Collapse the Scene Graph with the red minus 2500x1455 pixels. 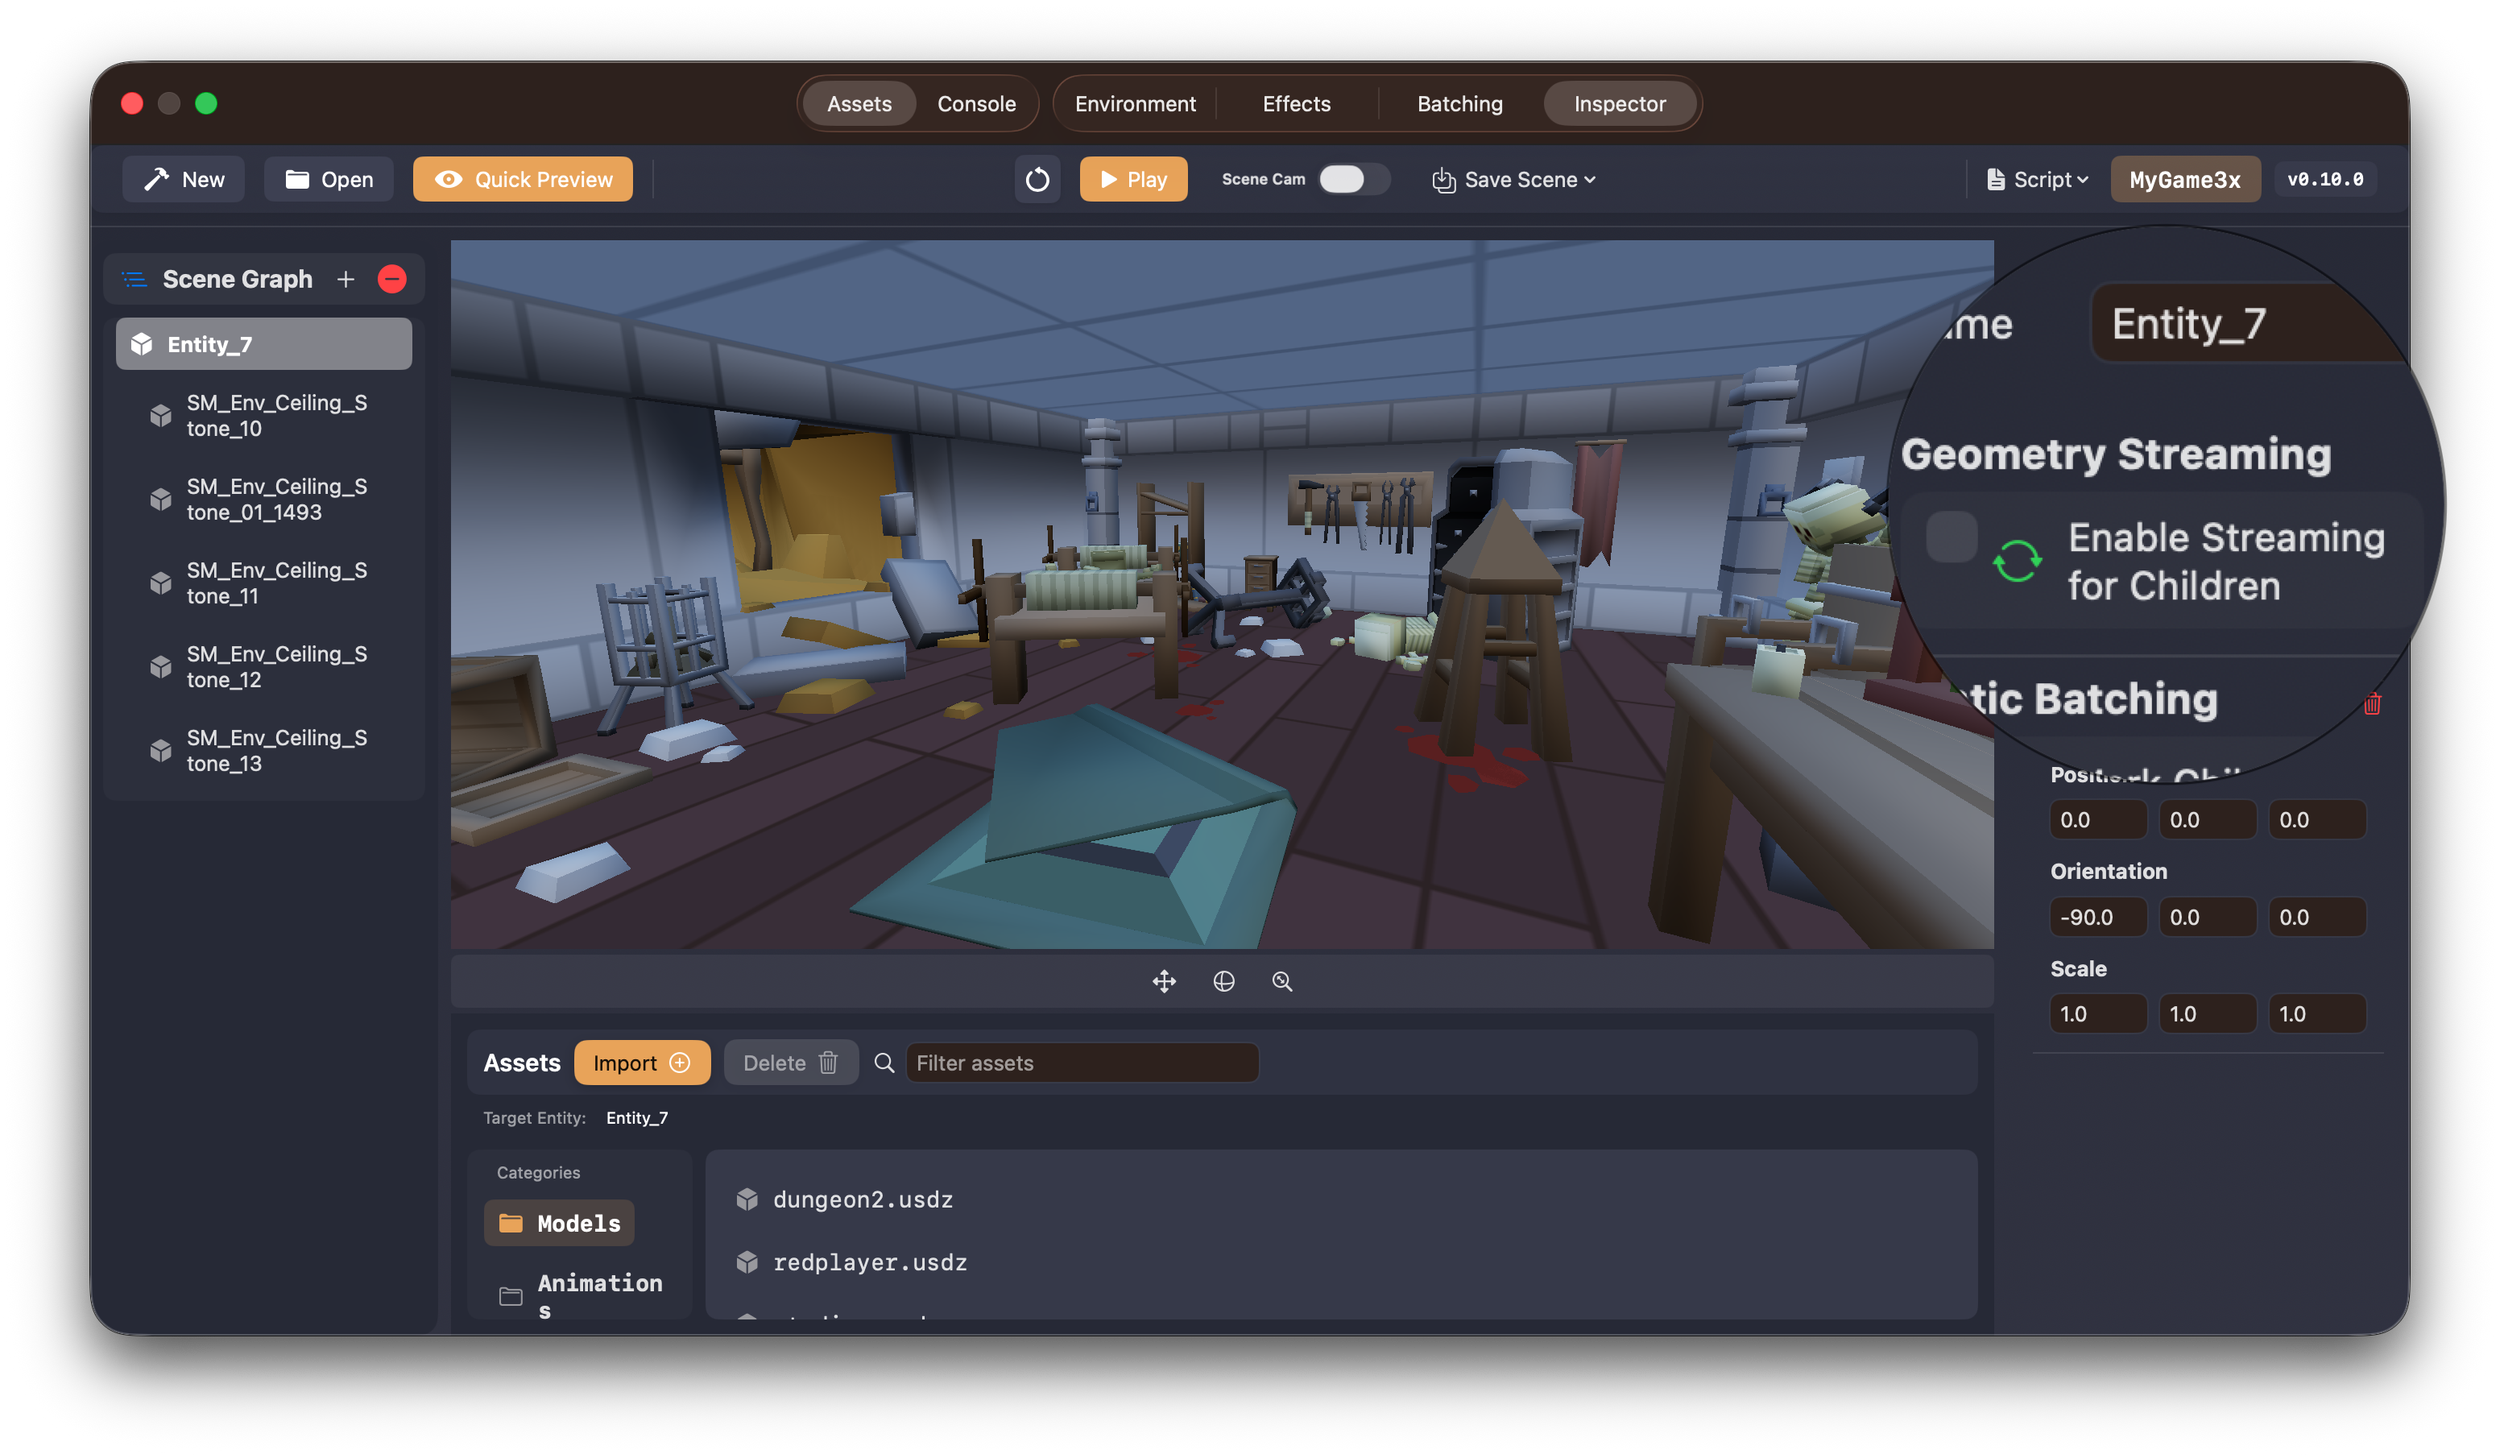point(392,279)
